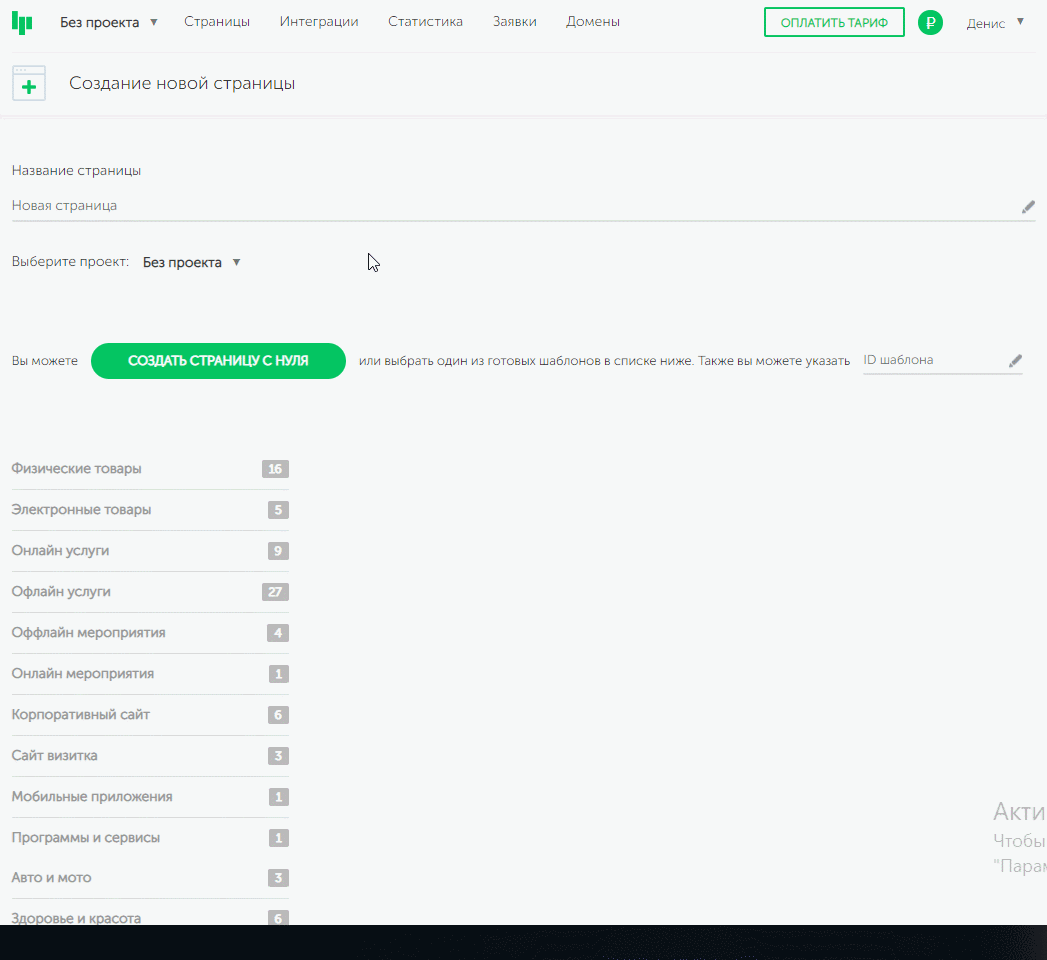
Task: Open the 'Выберите проект' project selector
Action: [191, 262]
